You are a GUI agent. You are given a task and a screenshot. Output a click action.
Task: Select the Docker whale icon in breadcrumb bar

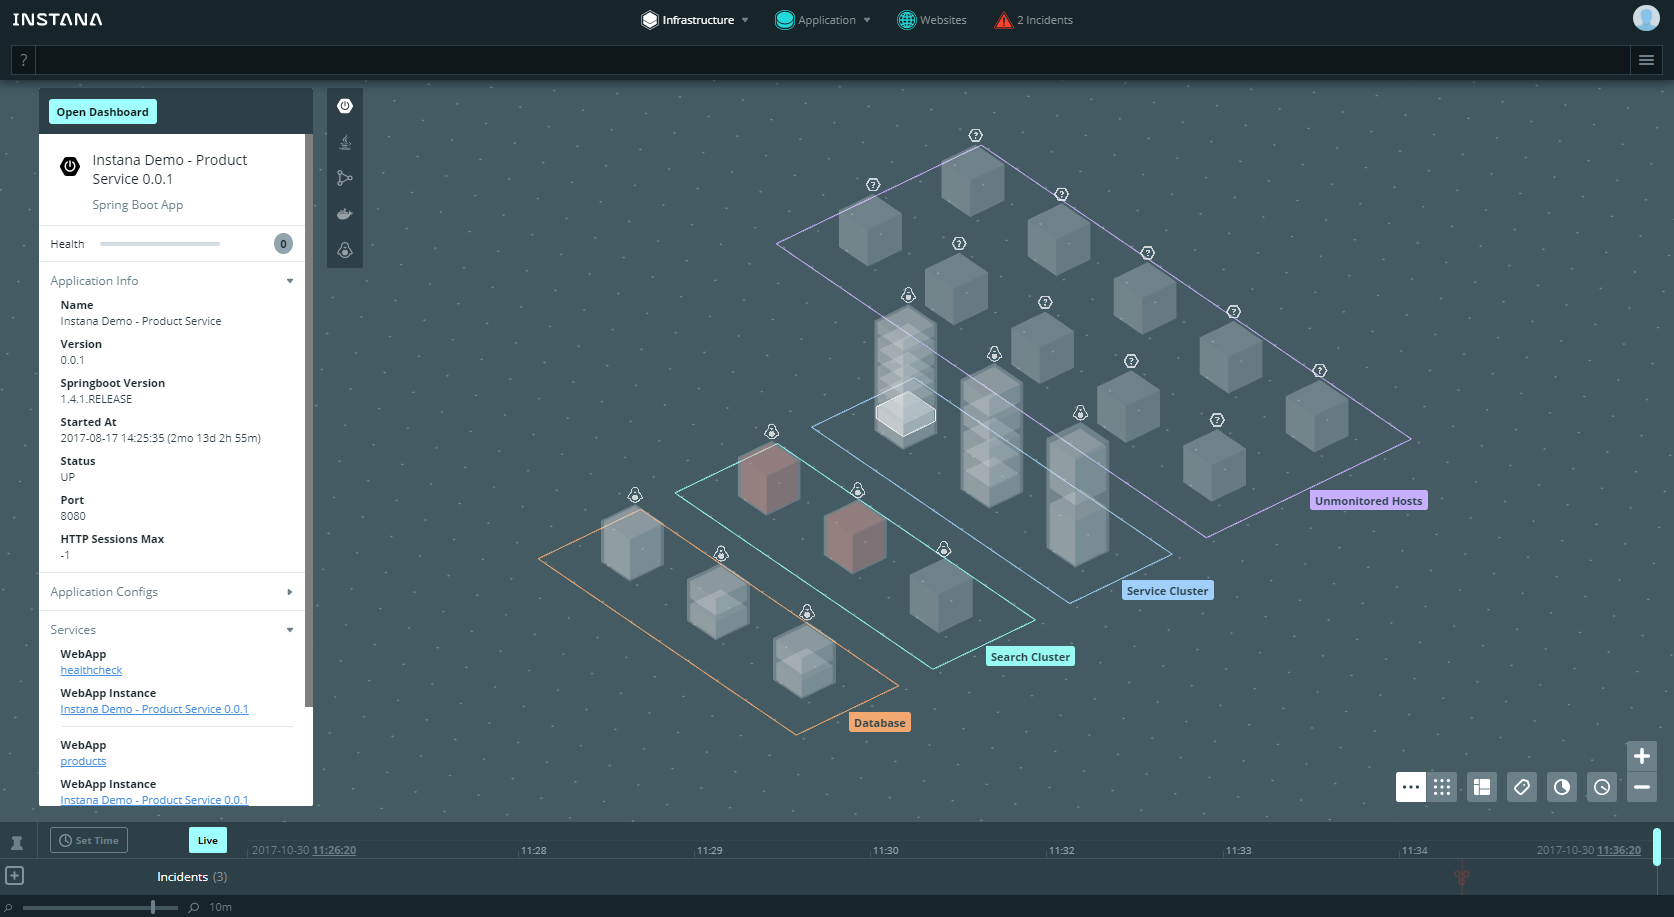point(345,214)
